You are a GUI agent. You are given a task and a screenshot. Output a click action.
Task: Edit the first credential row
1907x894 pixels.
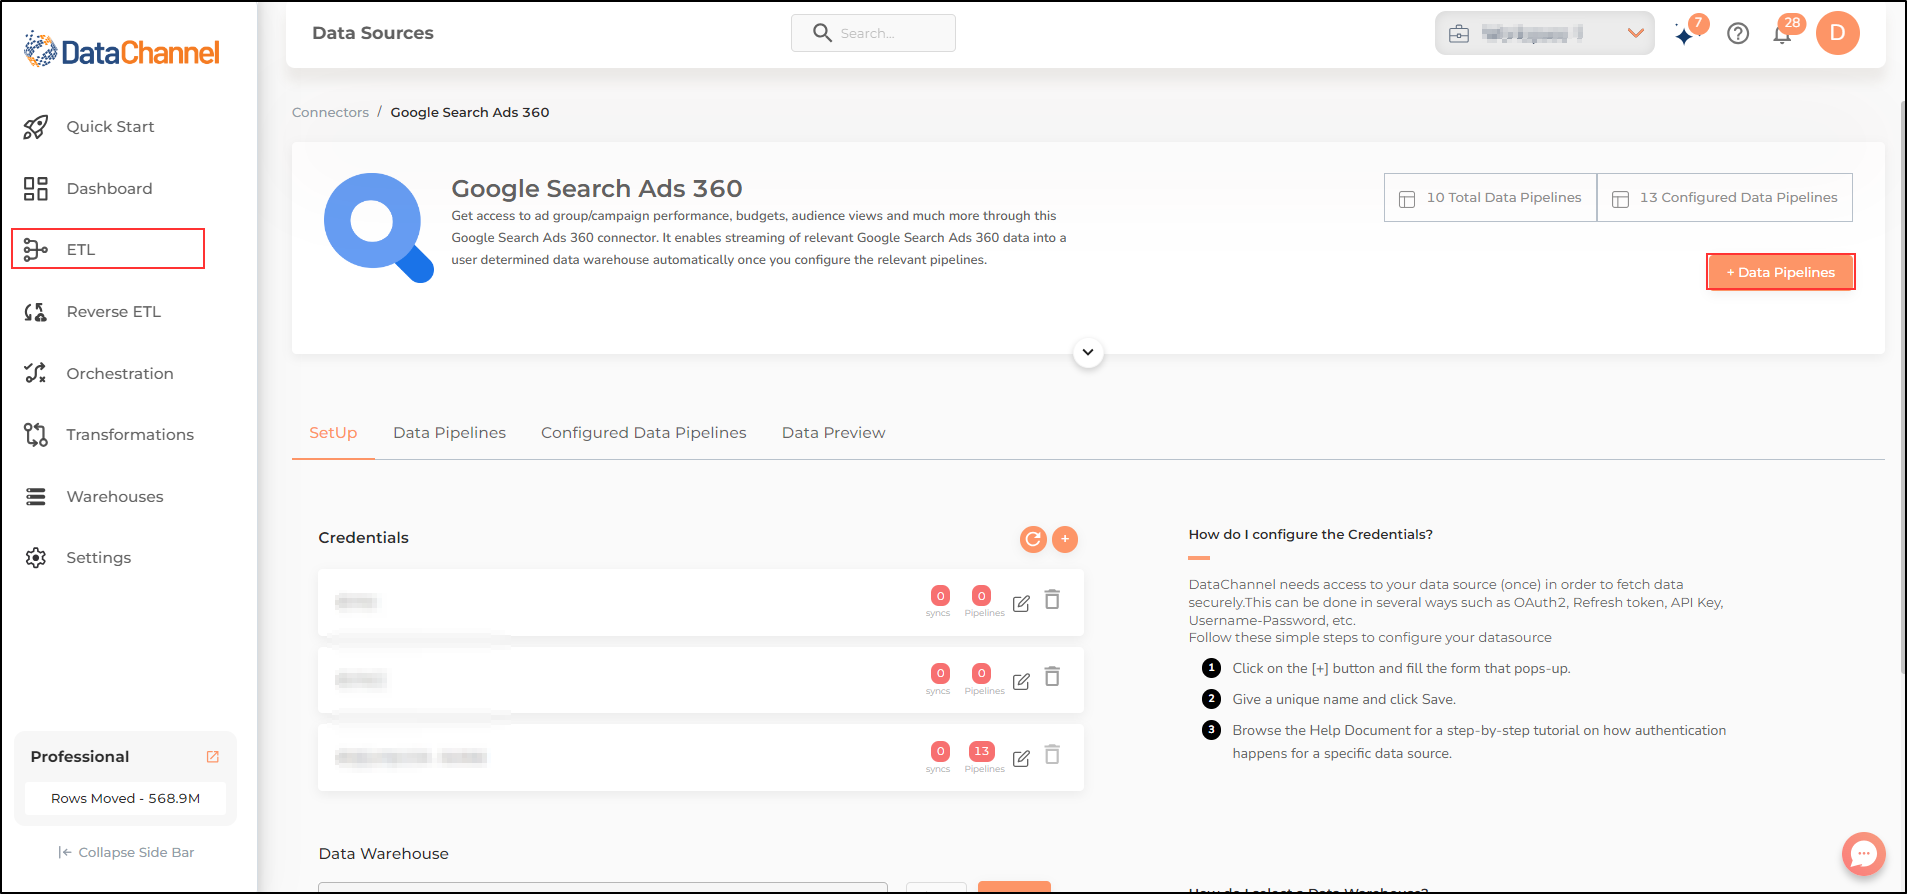click(1021, 603)
